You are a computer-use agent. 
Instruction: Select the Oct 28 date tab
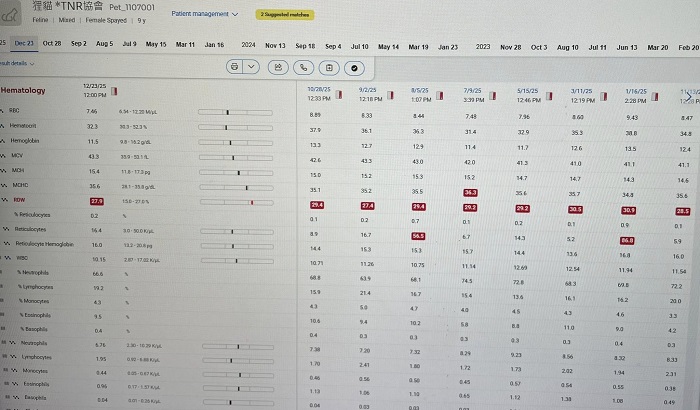(52, 44)
